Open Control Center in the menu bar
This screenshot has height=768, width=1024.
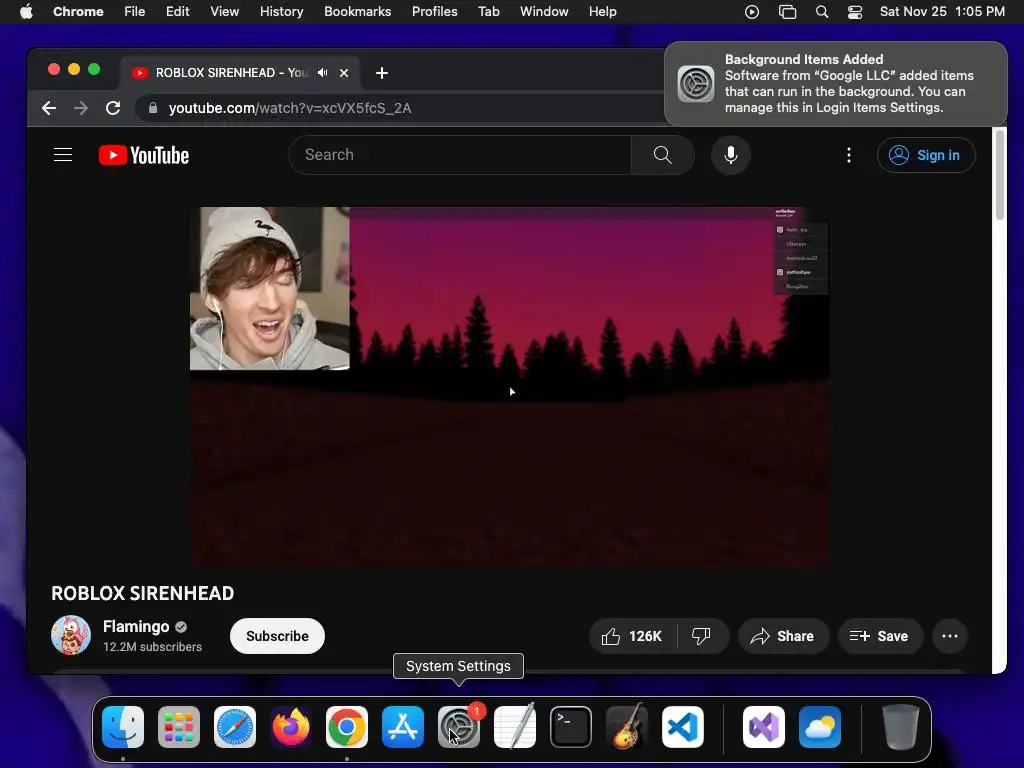(x=854, y=12)
